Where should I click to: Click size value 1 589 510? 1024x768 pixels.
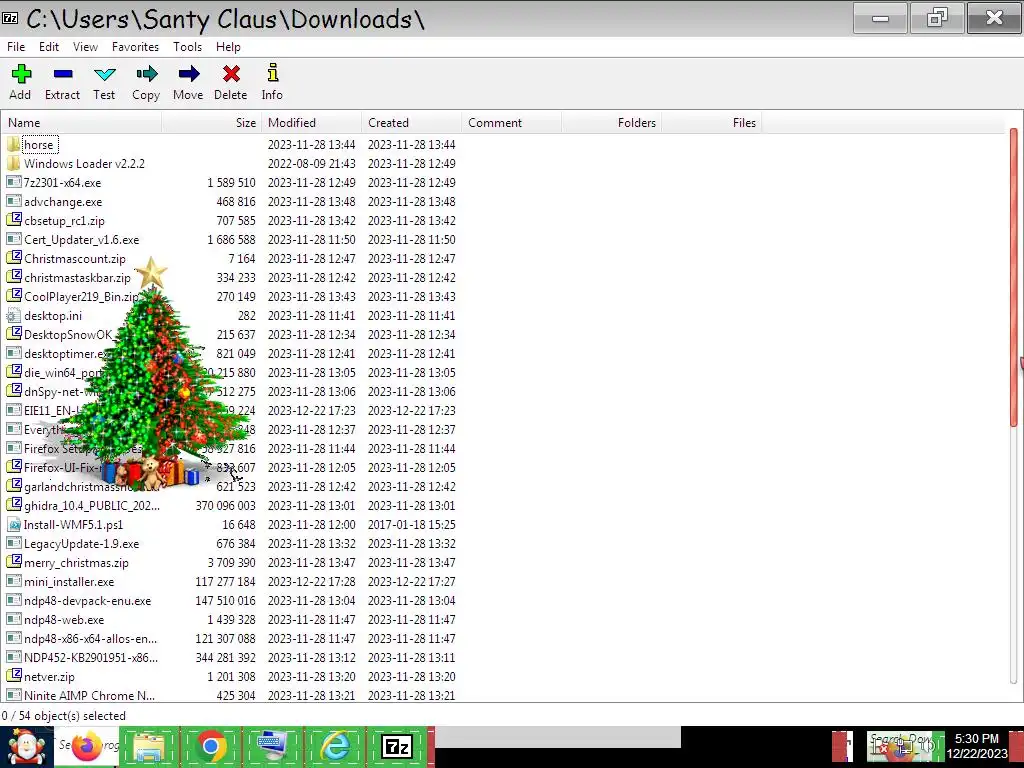(x=231, y=182)
